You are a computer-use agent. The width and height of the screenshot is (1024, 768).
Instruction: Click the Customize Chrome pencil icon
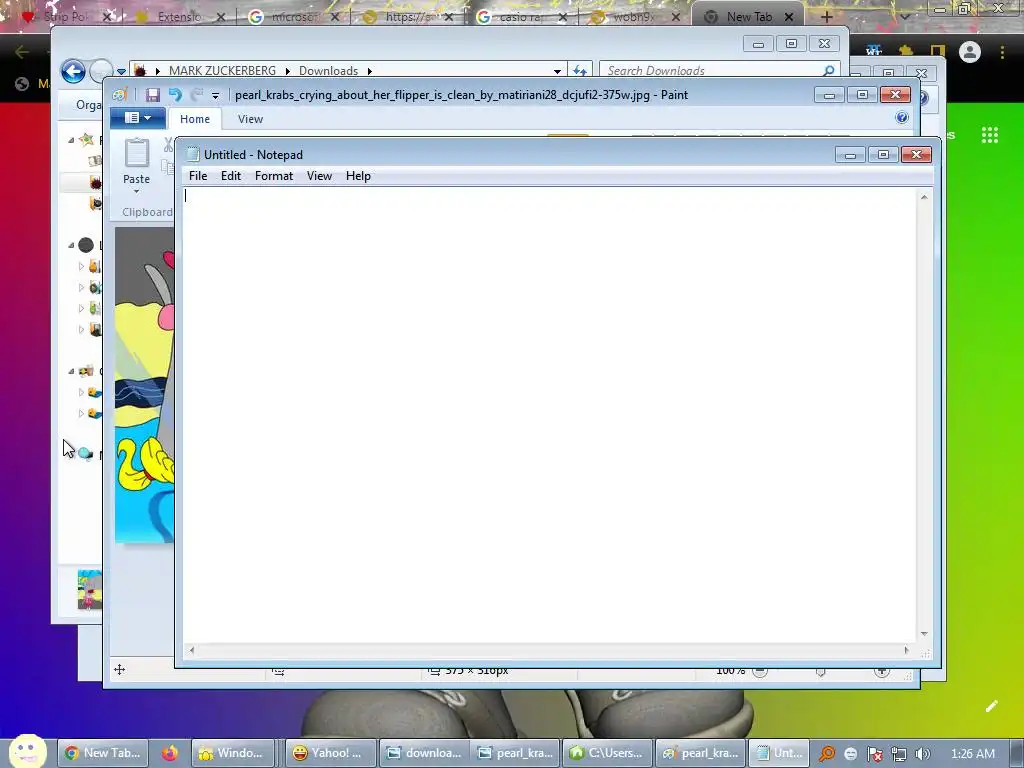click(991, 706)
